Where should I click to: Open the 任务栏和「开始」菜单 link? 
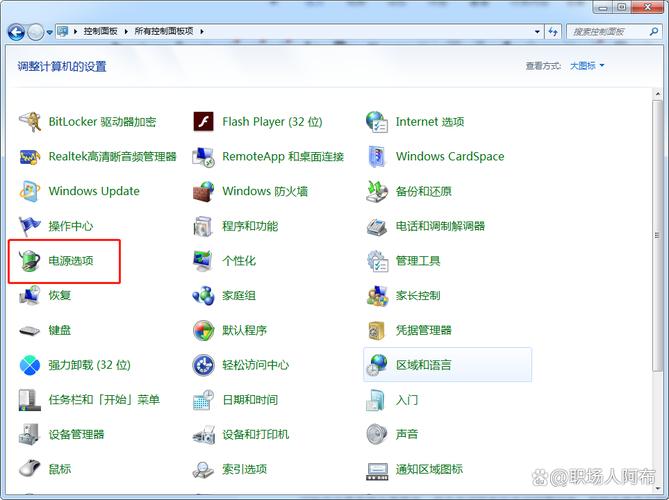[x=104, y=400]
